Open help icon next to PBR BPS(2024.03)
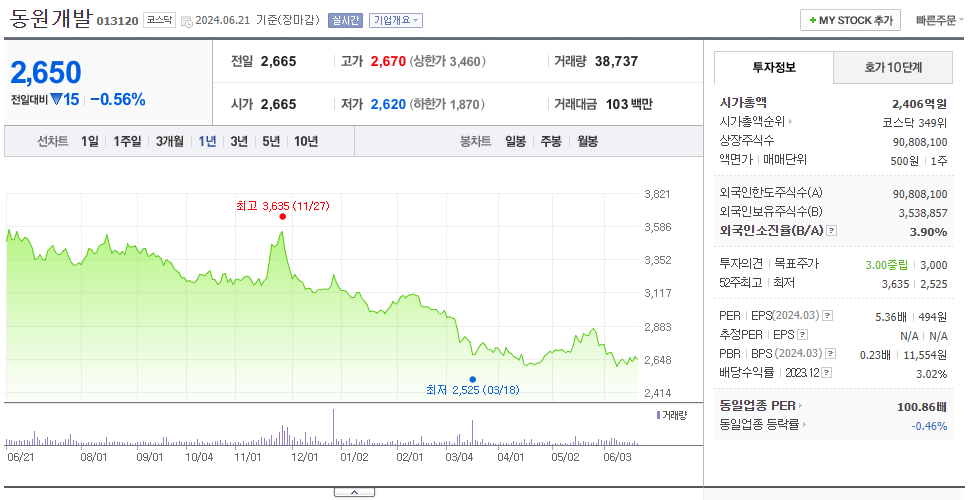The height and width of the screenshot is (500, 968). (831, 354)
